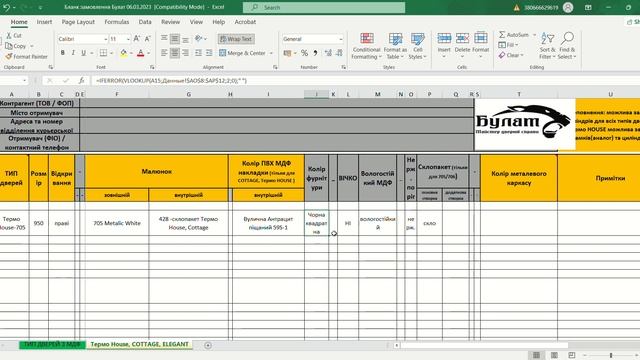The image size is (640, 360).
Task: Apply Percent Style
Action: tap(304, 53)
